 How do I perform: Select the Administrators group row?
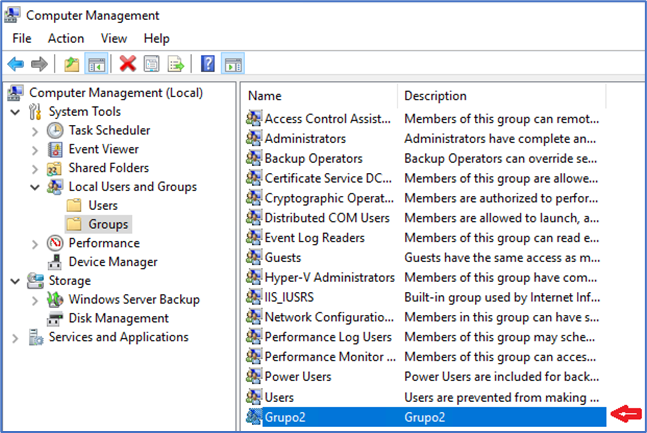(304, 138)
